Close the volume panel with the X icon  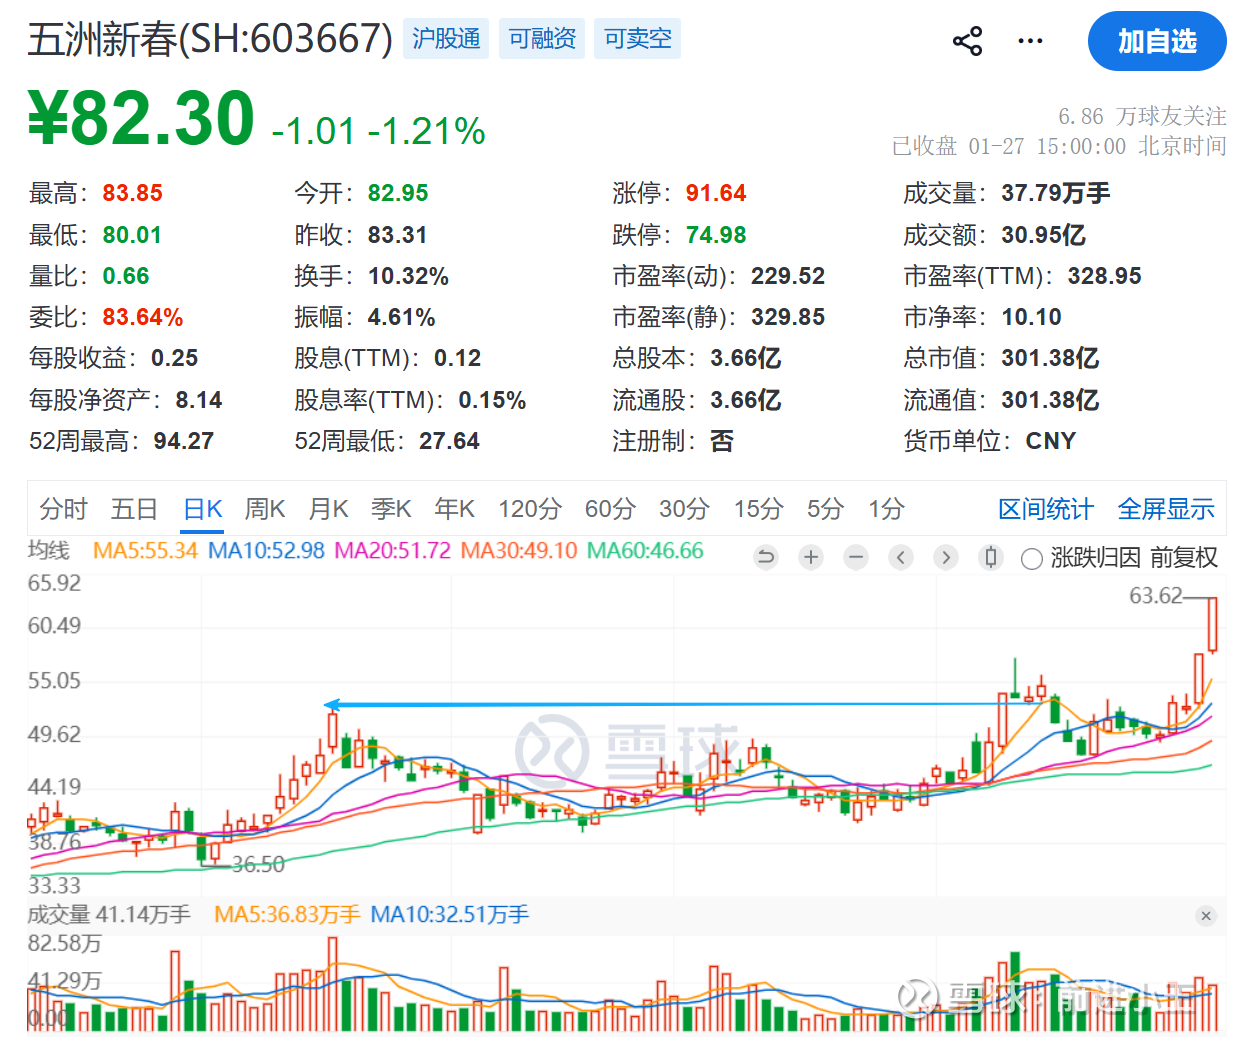pyautogui.click(x=1206, y=916)
